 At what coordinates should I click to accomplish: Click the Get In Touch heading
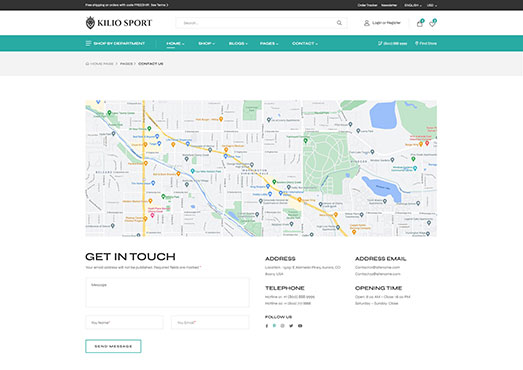[130, 257]
